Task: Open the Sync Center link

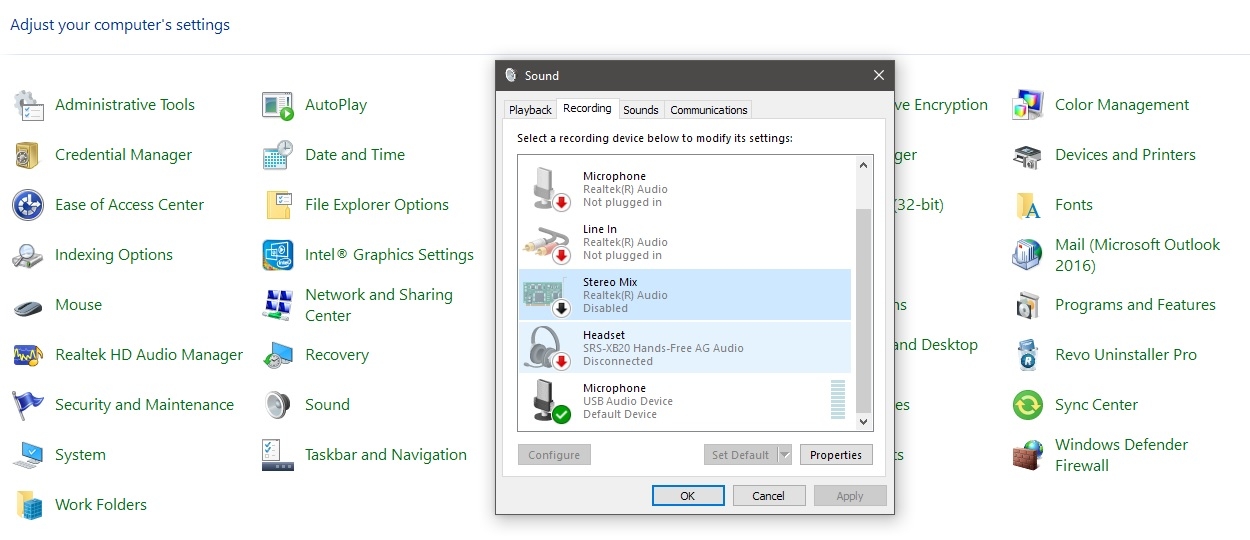Action: click(1097, 405)
